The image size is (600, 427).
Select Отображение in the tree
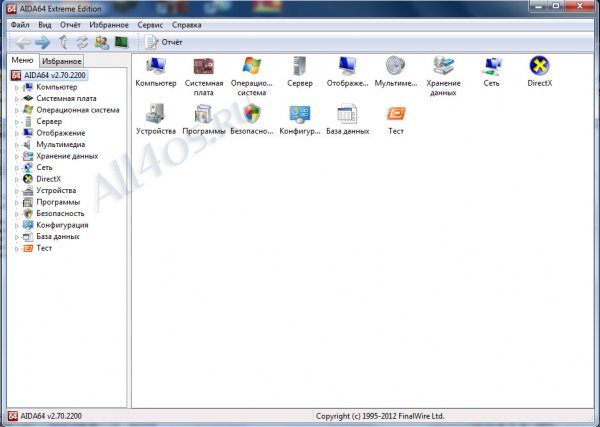[60, 133]
